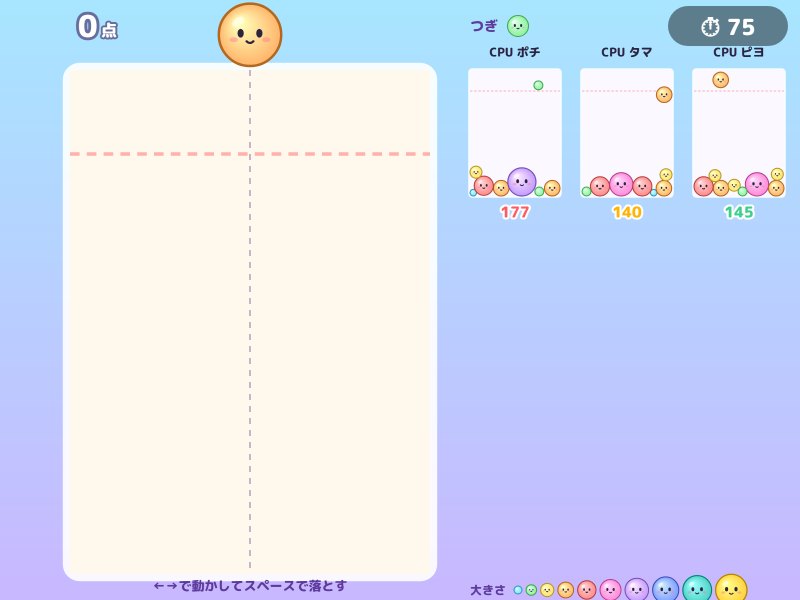Click the yellow ball in CPU ポチ board
This screenshot has width=800, height=600.
(x=476, y=172)
